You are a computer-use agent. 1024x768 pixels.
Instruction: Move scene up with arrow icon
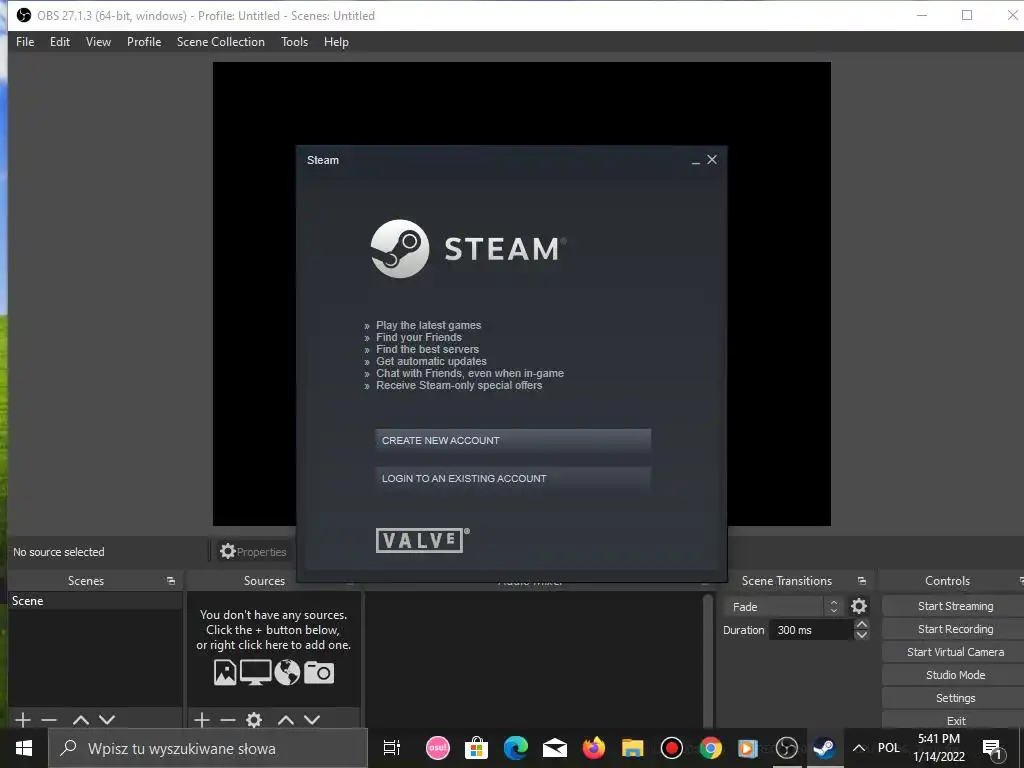81,720
